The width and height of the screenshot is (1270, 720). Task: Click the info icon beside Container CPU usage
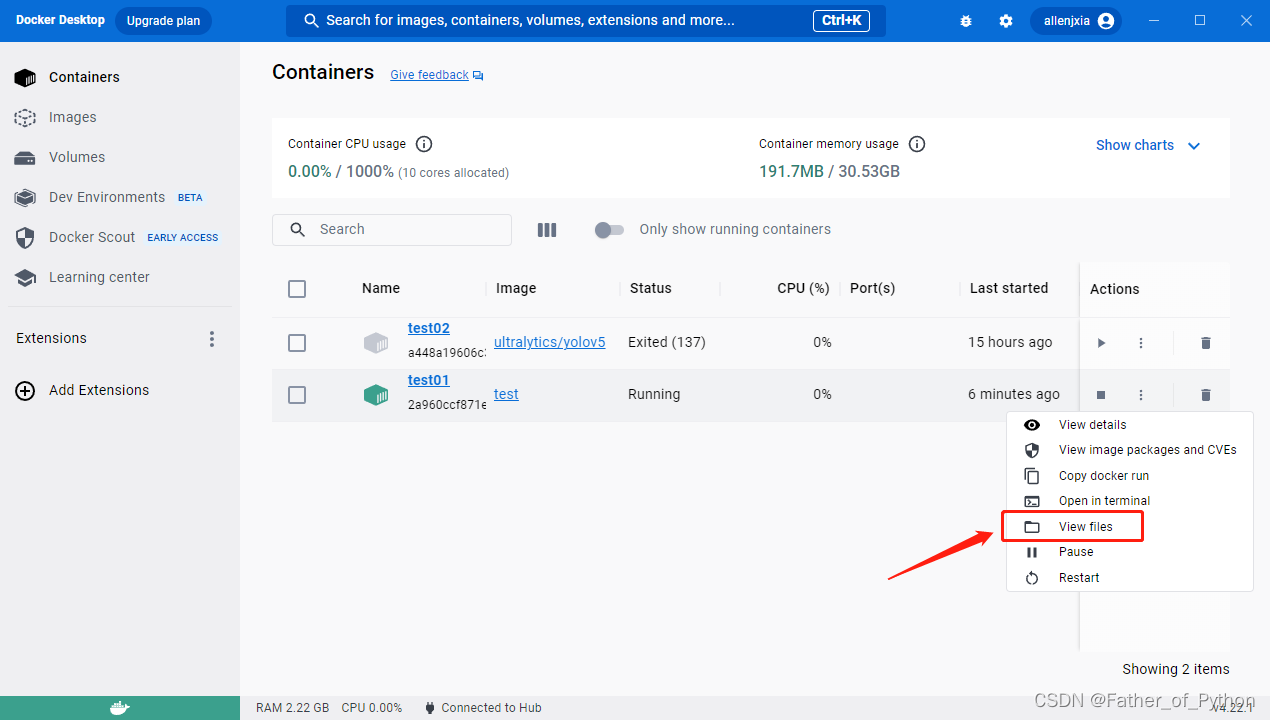click(424, 144)
